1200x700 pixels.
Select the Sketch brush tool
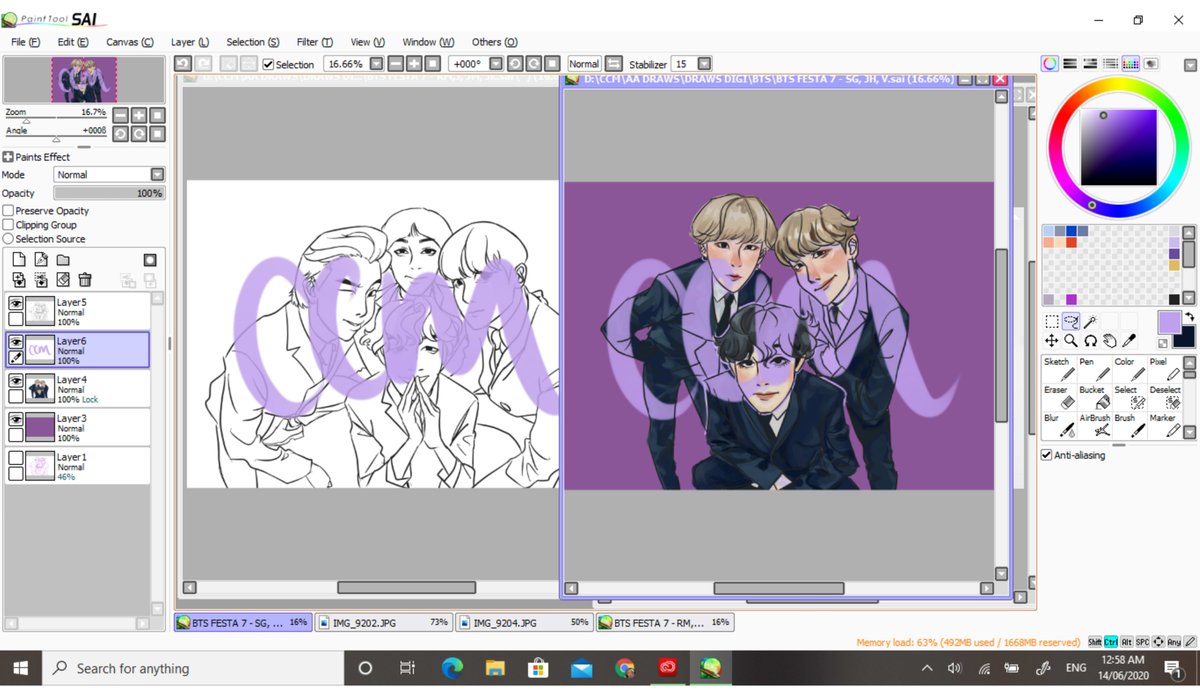(x=1057, y=369)
